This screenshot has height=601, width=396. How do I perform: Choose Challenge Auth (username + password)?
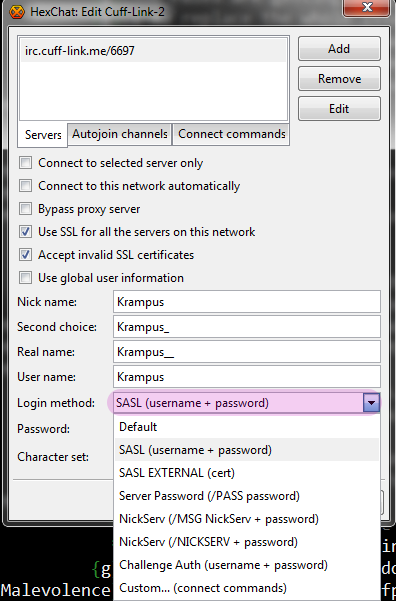click(x=247, y=565)
